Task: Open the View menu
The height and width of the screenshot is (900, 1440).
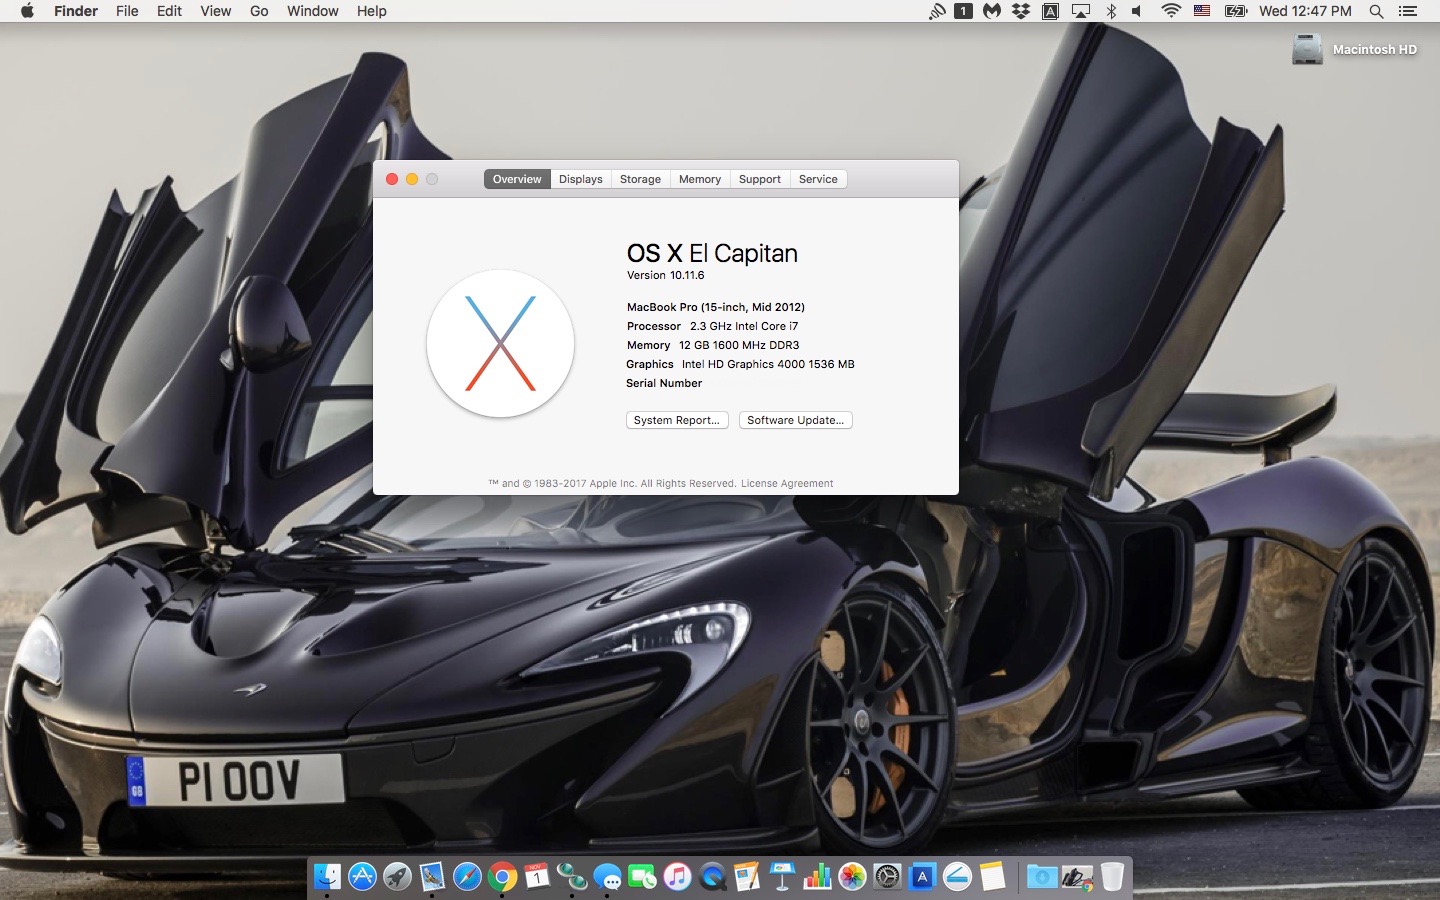Action: pos(215,11)
